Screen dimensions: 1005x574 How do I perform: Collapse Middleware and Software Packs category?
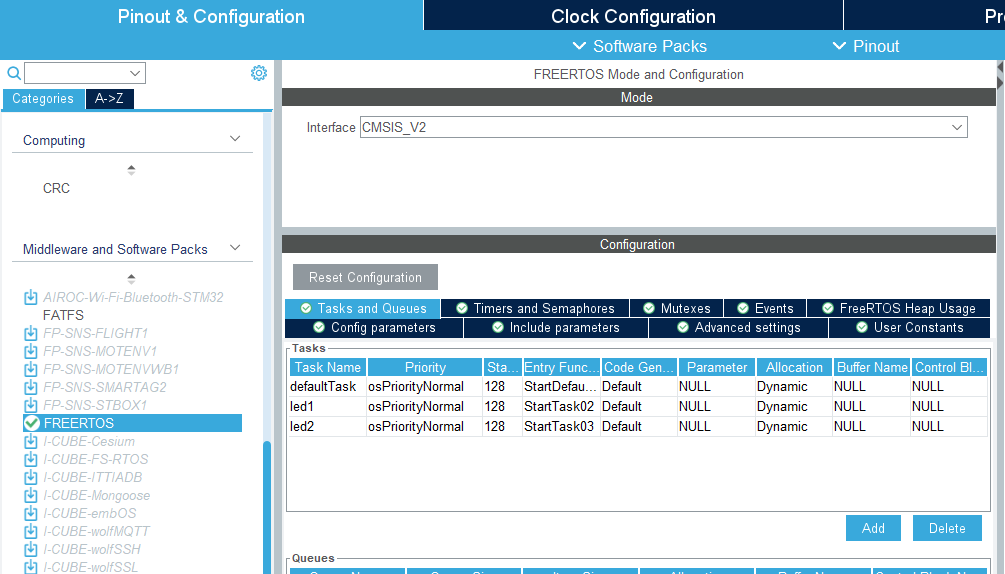coord(235,248)
